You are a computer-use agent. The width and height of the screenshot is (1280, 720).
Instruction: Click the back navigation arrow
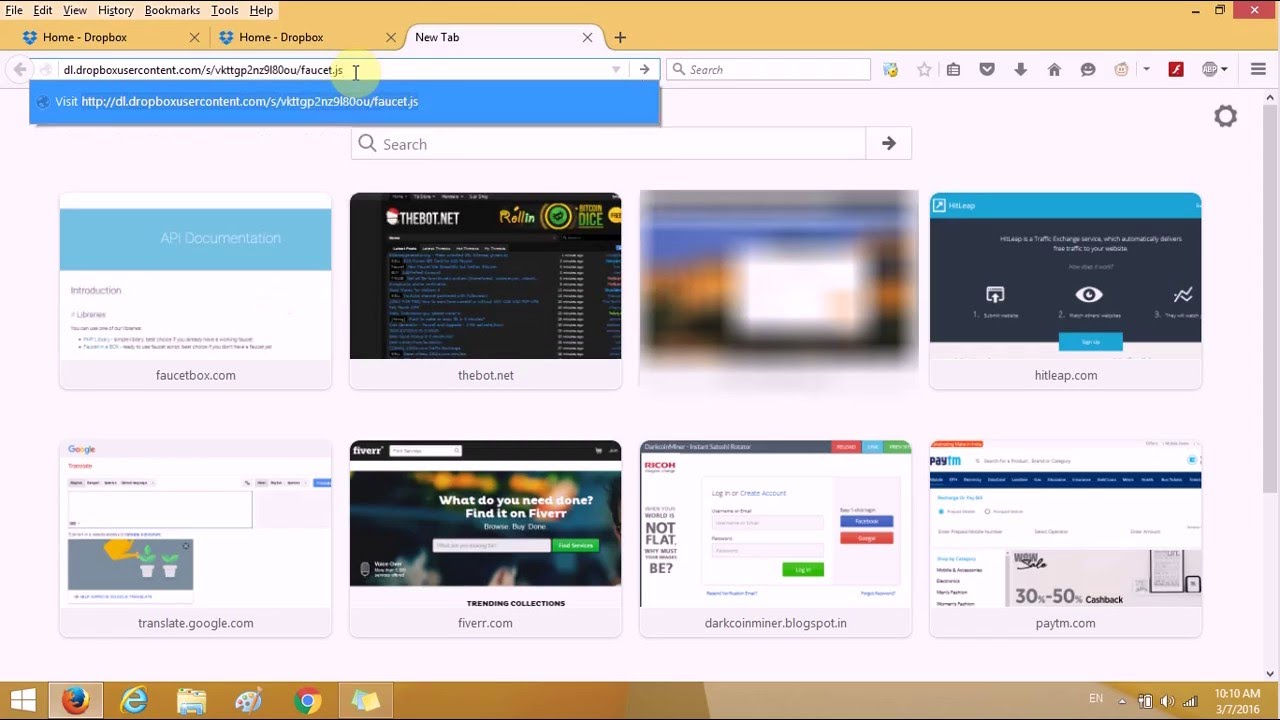[20, 69]
